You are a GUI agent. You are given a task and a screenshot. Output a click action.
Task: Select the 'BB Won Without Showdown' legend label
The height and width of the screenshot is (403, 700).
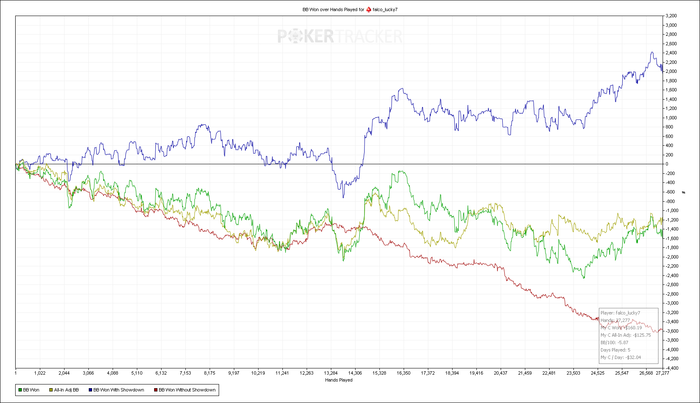coord(188,390)
